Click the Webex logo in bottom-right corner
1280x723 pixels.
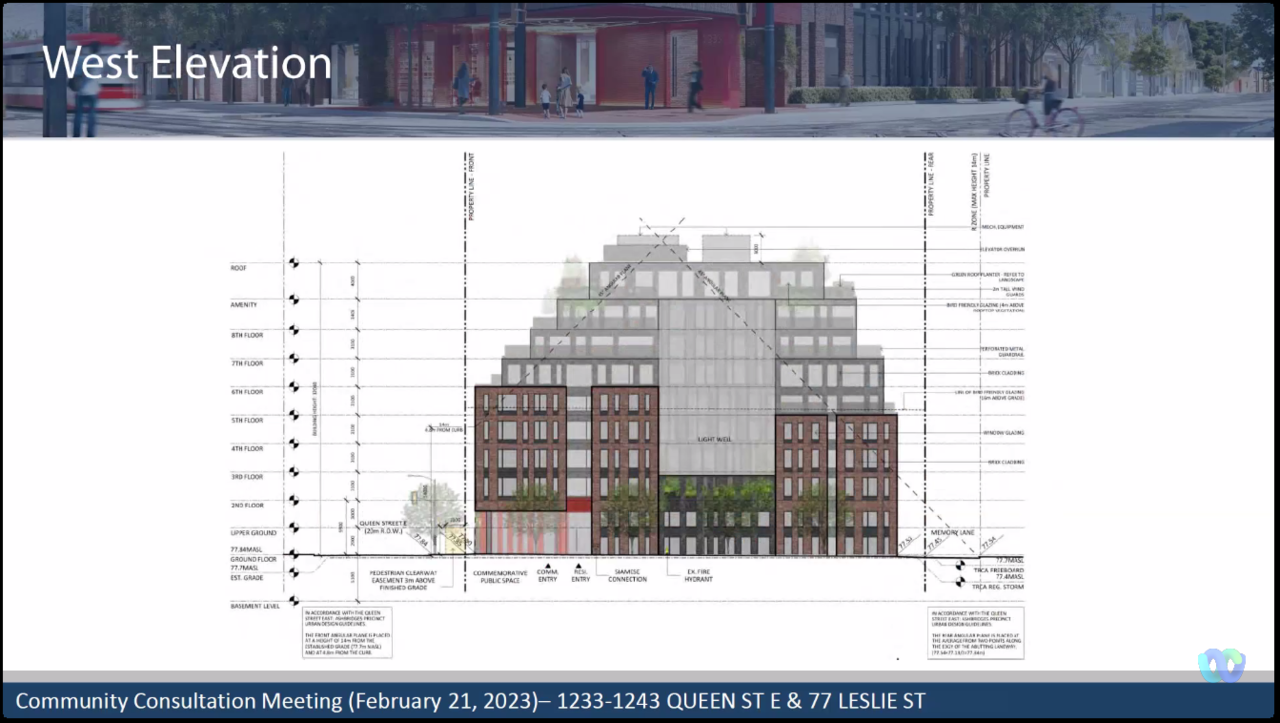click(1221, 665)
